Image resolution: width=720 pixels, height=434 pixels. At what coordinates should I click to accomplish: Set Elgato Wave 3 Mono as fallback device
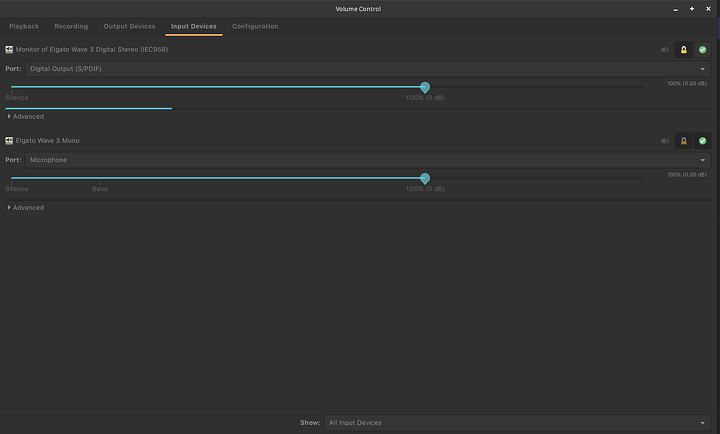[702, 141]
